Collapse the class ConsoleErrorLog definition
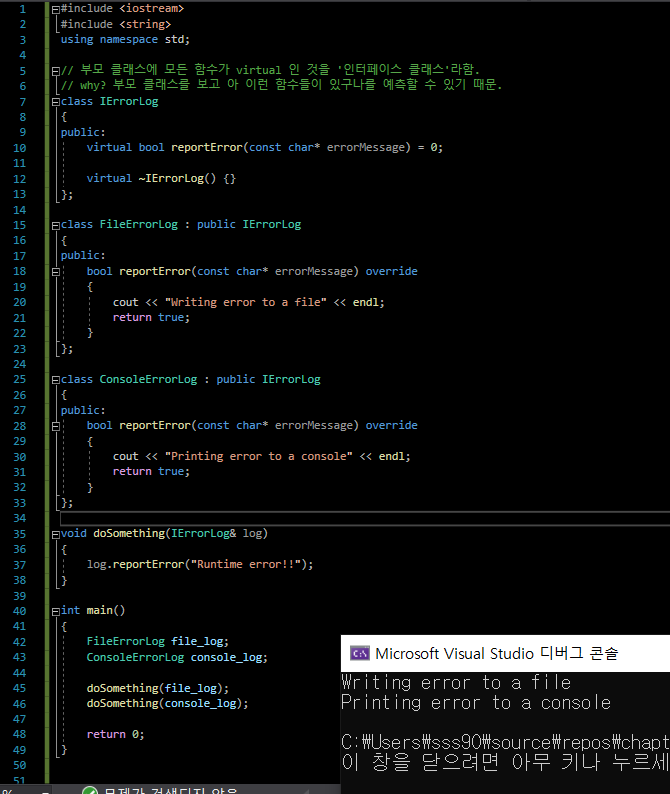Screen dimensions: 670x794 click(56, 380)
